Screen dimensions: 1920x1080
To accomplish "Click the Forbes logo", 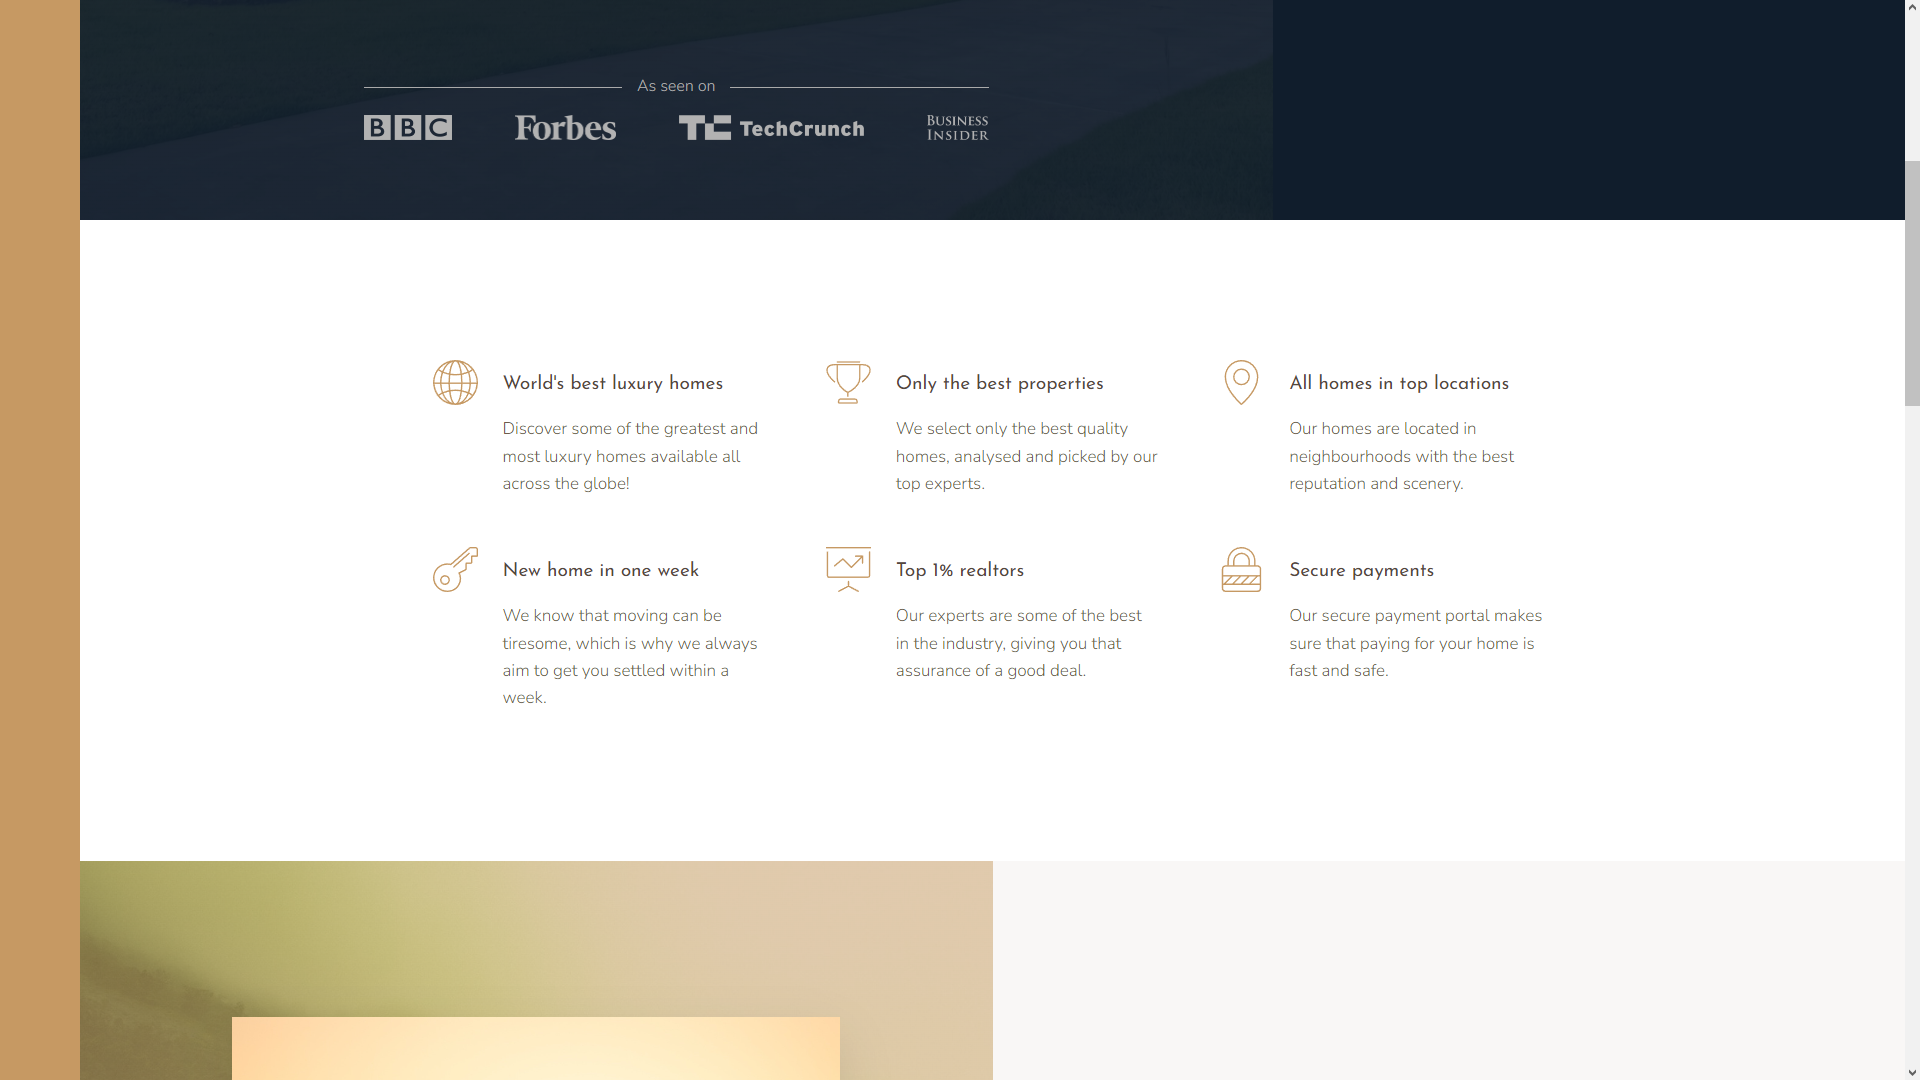I will [565, 128].
